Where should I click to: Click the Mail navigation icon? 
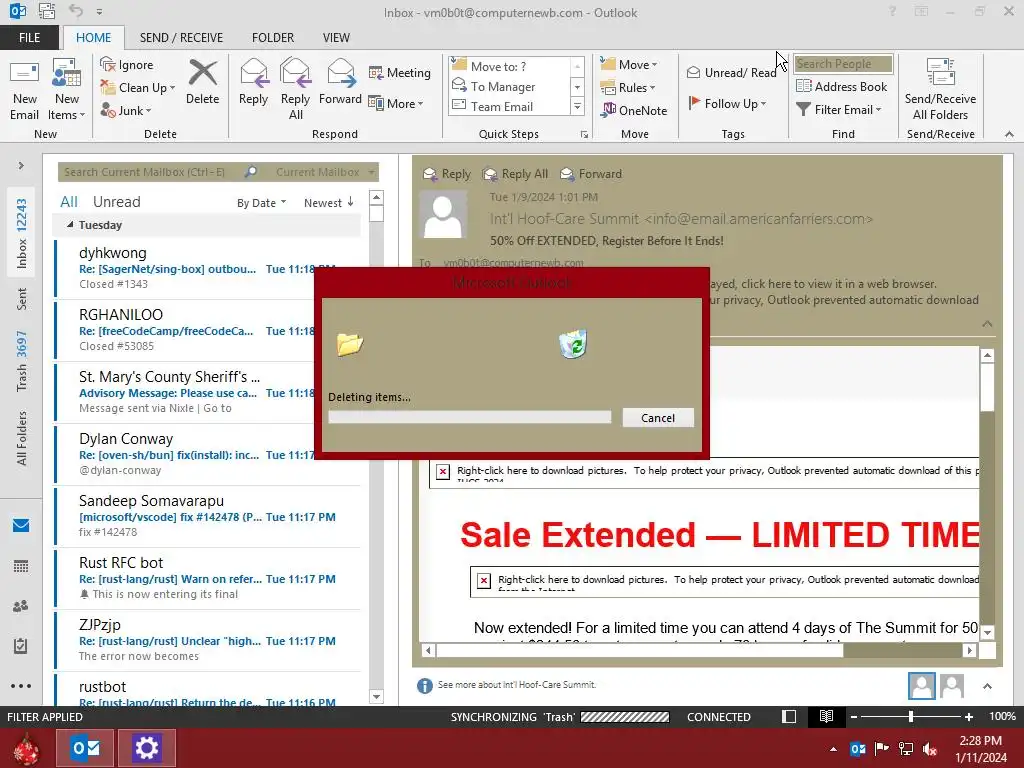click(x=21, y=526)
